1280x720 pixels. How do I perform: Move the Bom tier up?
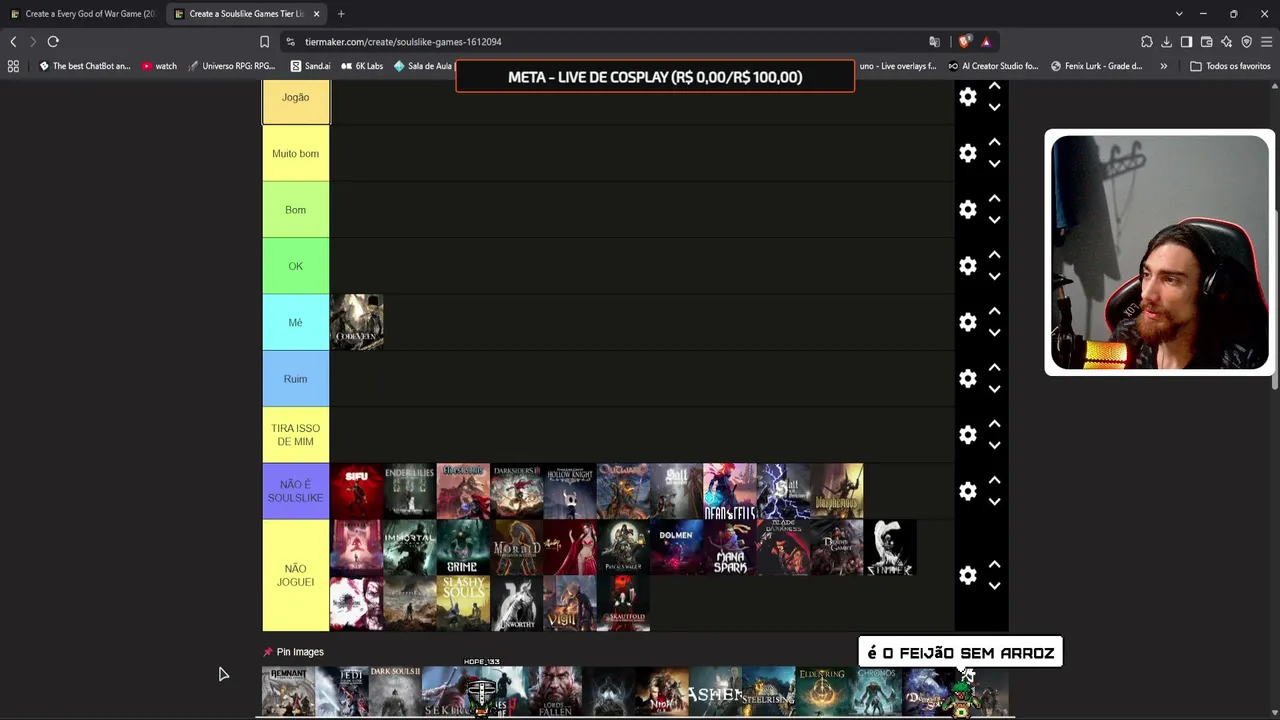tap(994, 198)
